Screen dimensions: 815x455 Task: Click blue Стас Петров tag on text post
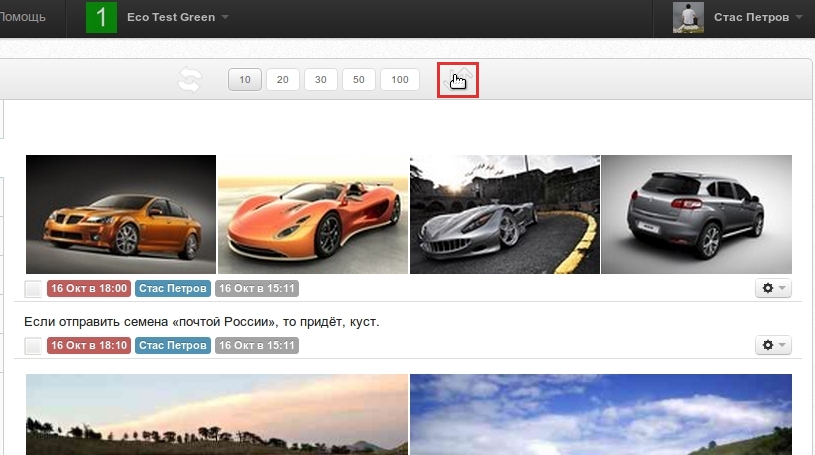click(173, 345)
